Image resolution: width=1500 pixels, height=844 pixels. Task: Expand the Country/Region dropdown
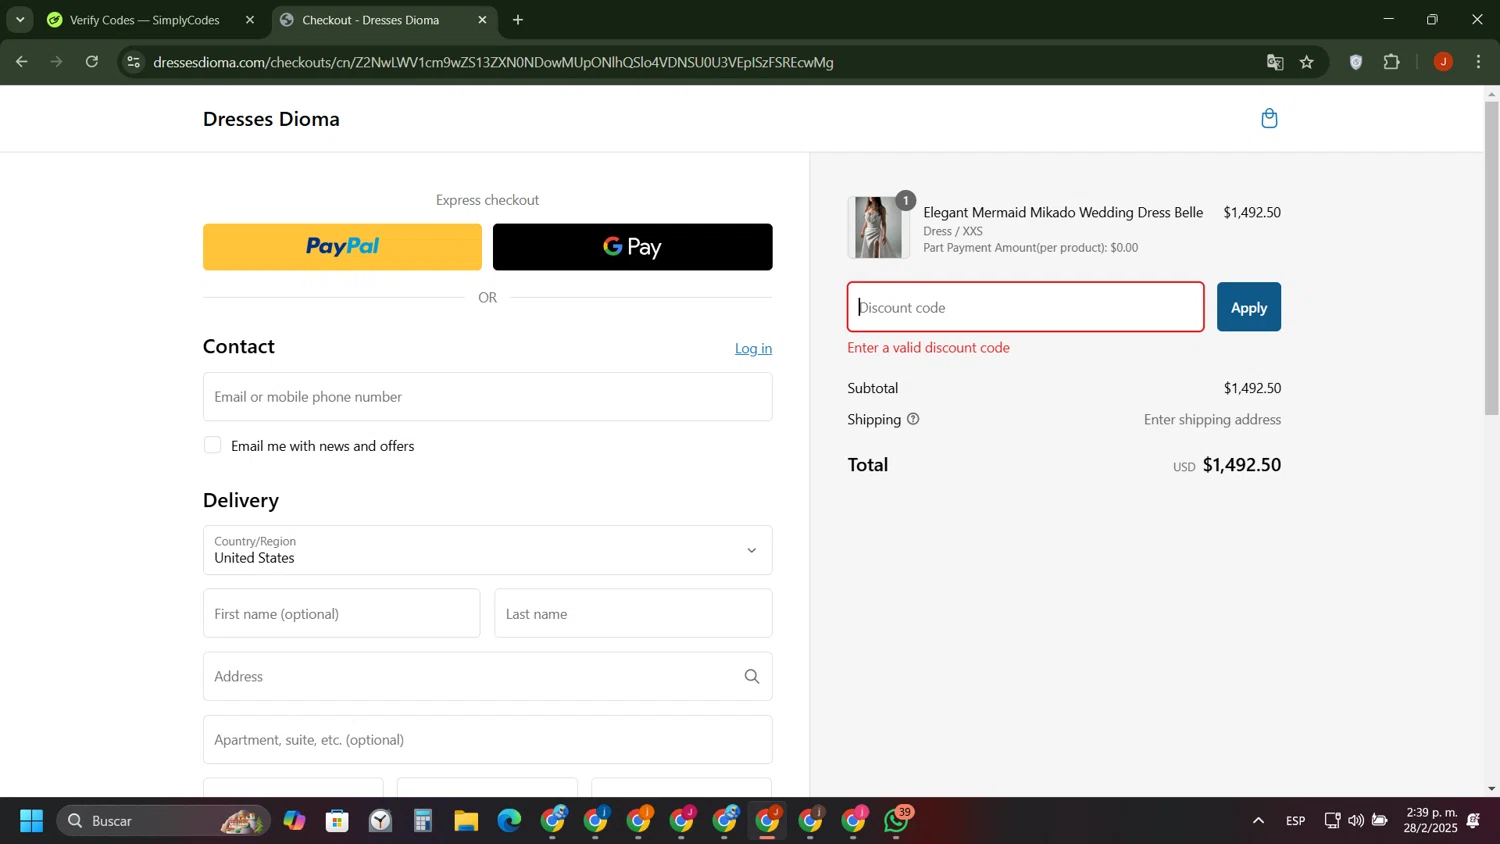coord(488,550)
